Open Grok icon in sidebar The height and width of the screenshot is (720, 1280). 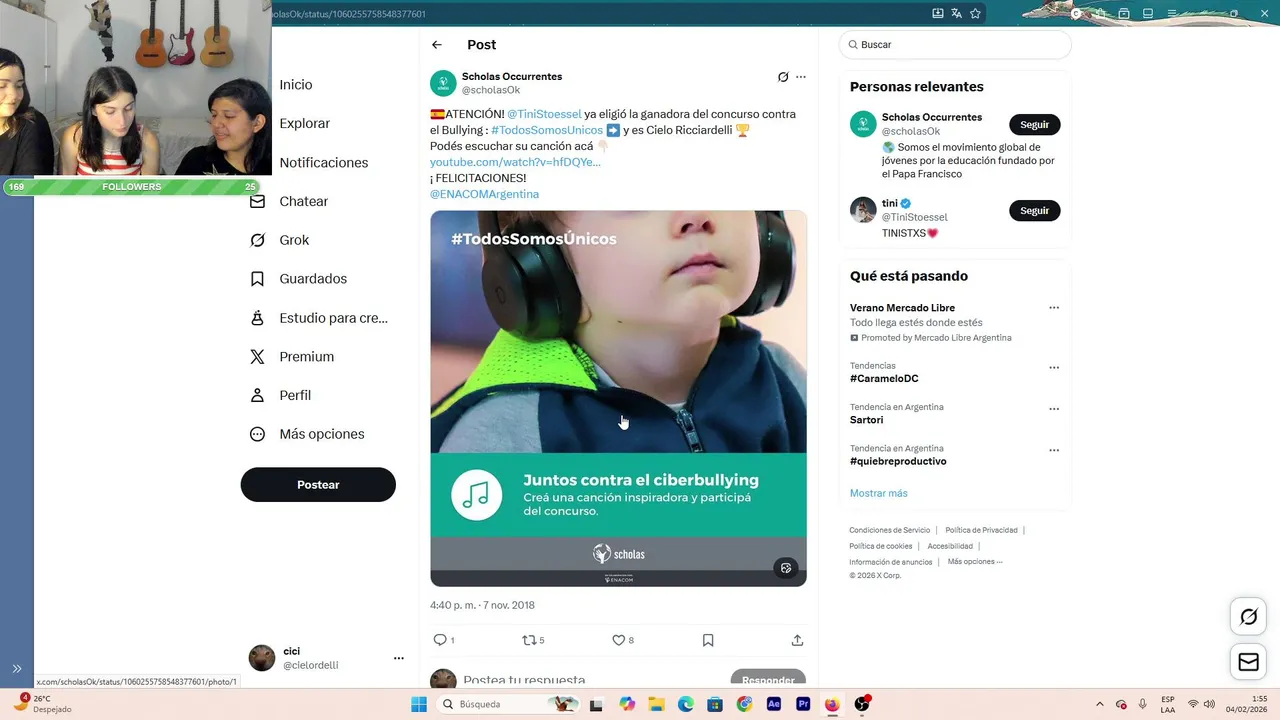257,240
